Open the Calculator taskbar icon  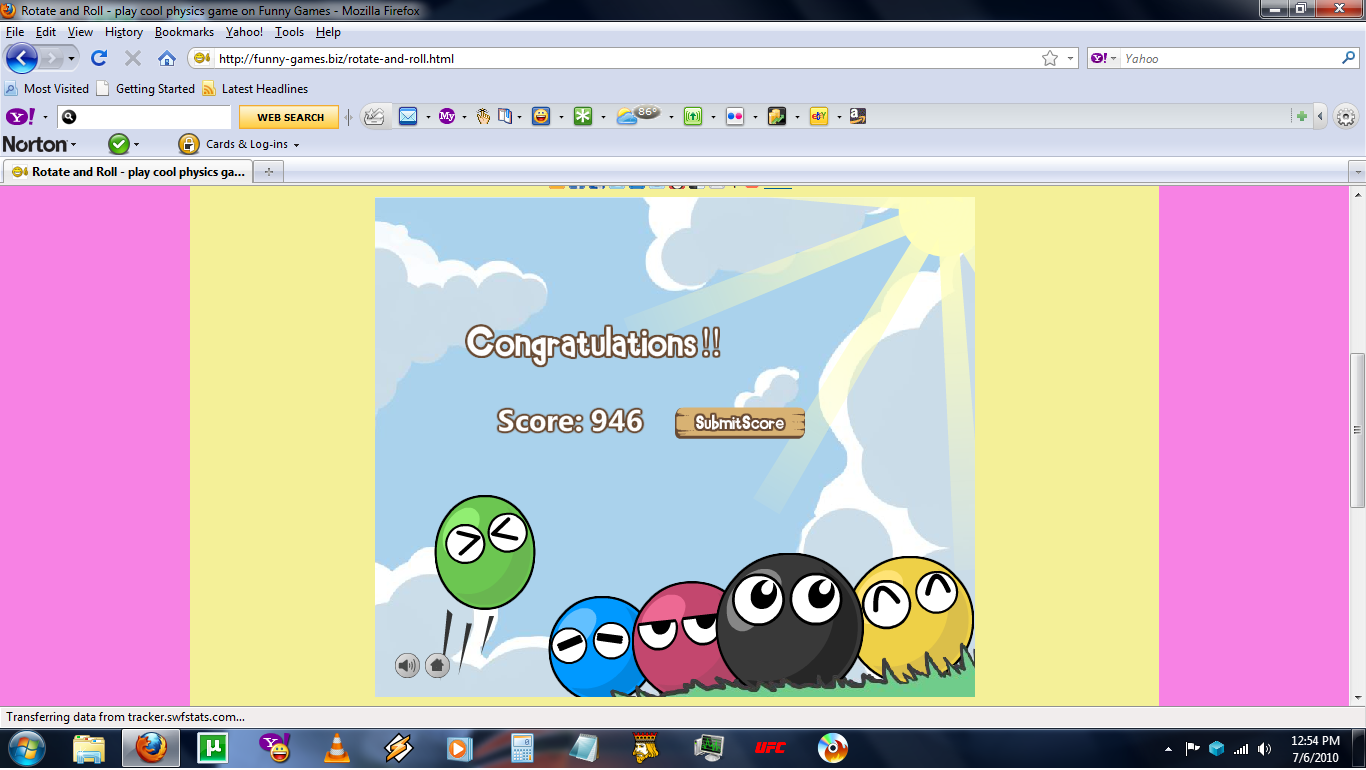(x=522, y=748)
